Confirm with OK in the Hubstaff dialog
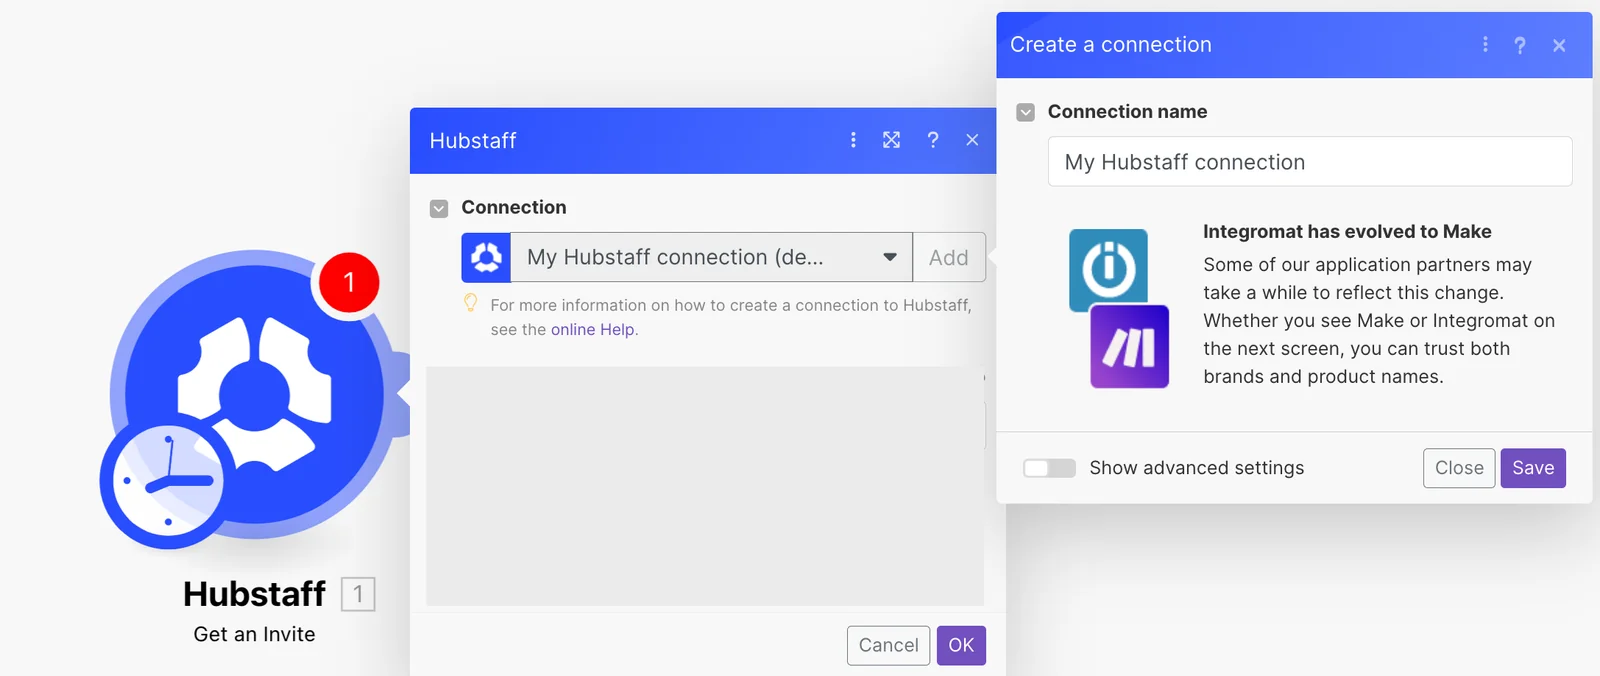The width and height of the screenshot is (1600, 676). tap(961, 645)
